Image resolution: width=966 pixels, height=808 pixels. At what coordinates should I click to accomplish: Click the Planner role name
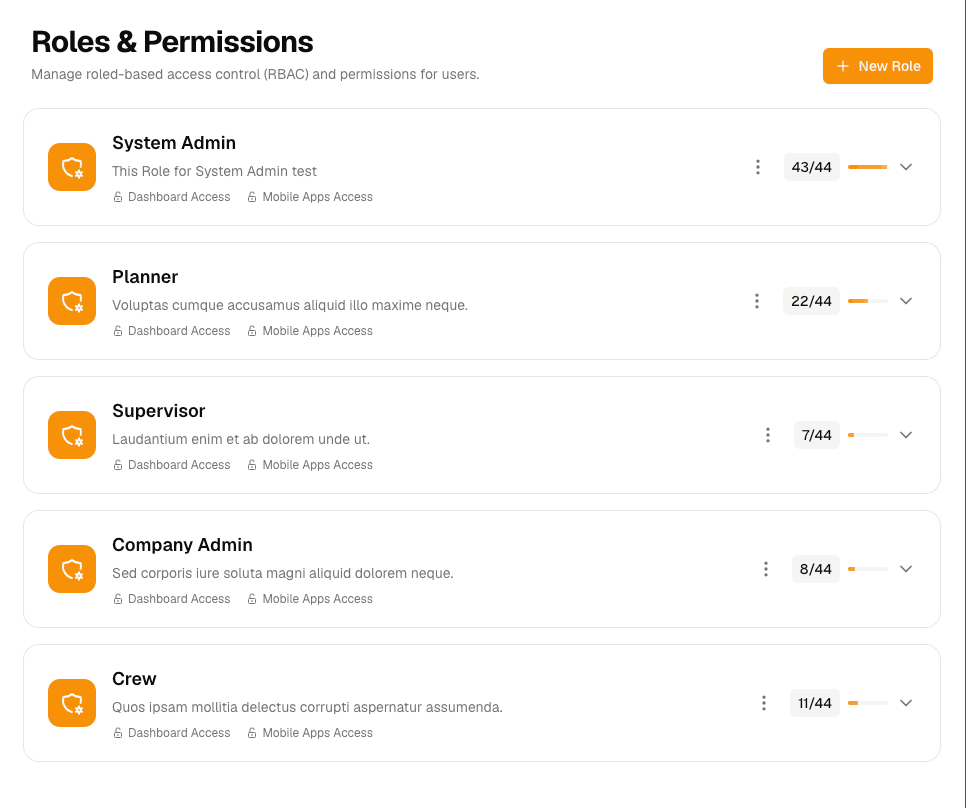tap(145, 277)
